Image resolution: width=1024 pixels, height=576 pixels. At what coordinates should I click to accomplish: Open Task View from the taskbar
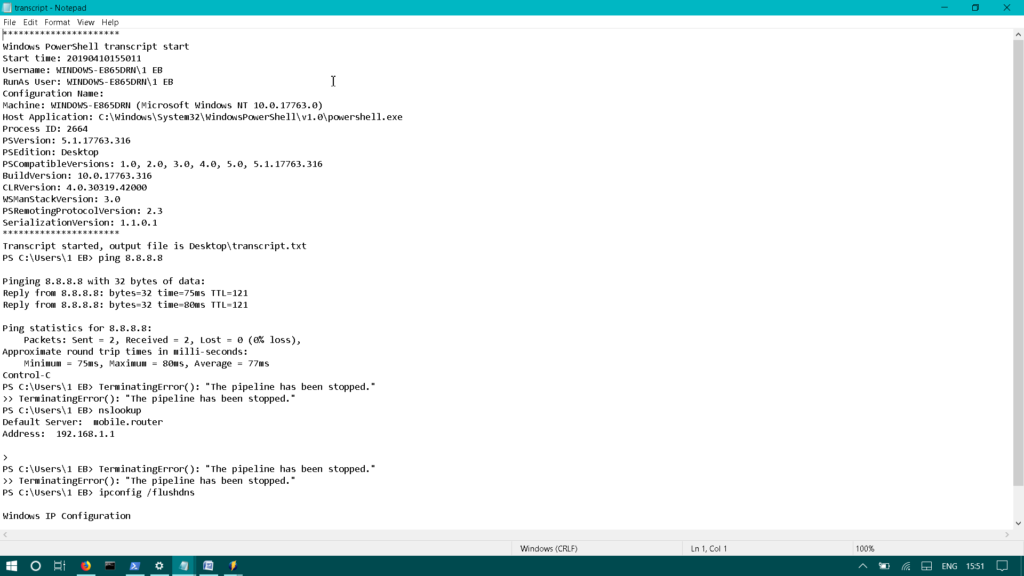click(59, 566)
